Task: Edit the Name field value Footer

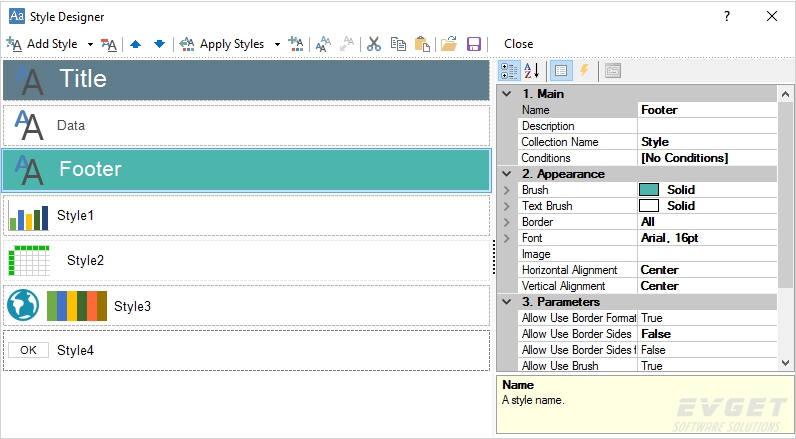Action: [707, 110]
